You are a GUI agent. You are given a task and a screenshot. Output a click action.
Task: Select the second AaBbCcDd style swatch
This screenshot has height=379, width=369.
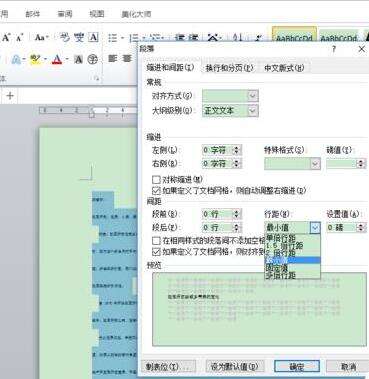coord(339,36)
